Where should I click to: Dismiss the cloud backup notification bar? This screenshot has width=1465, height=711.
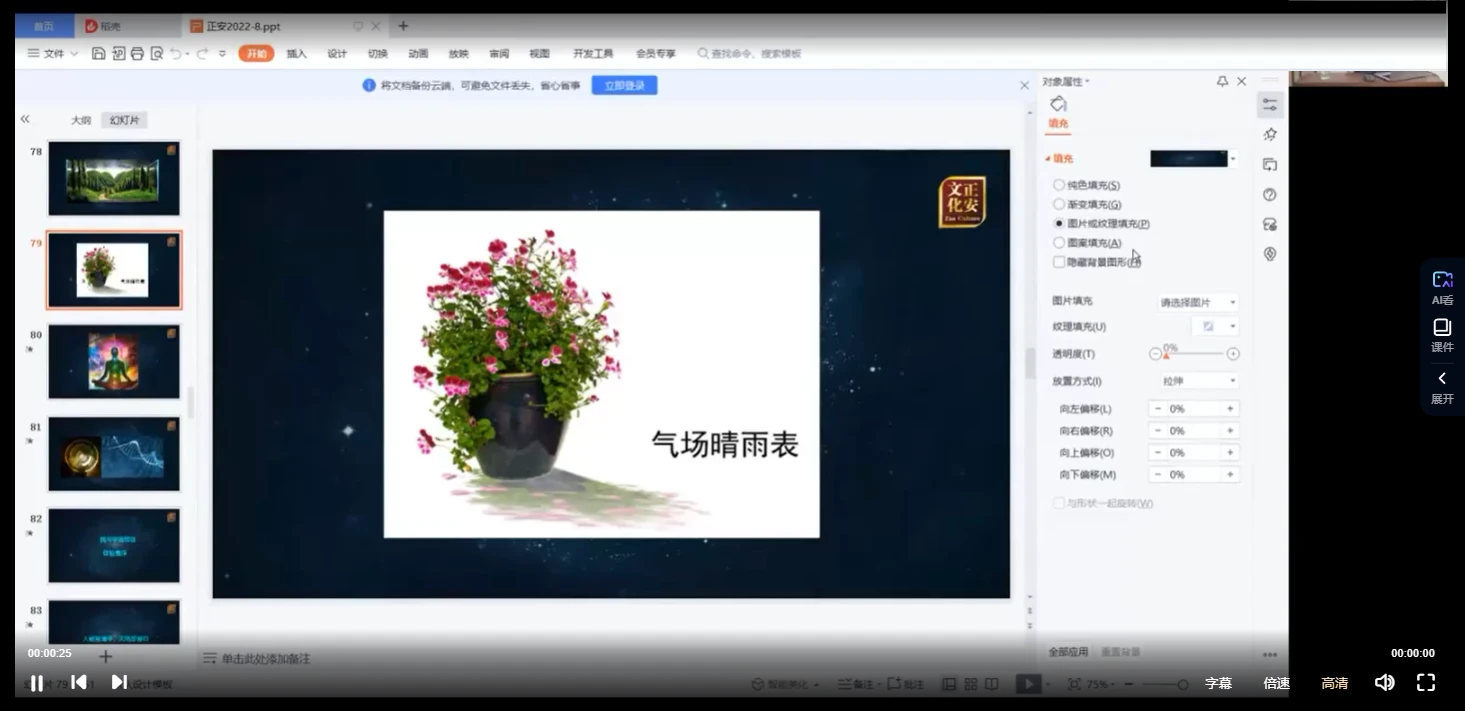1024,86
